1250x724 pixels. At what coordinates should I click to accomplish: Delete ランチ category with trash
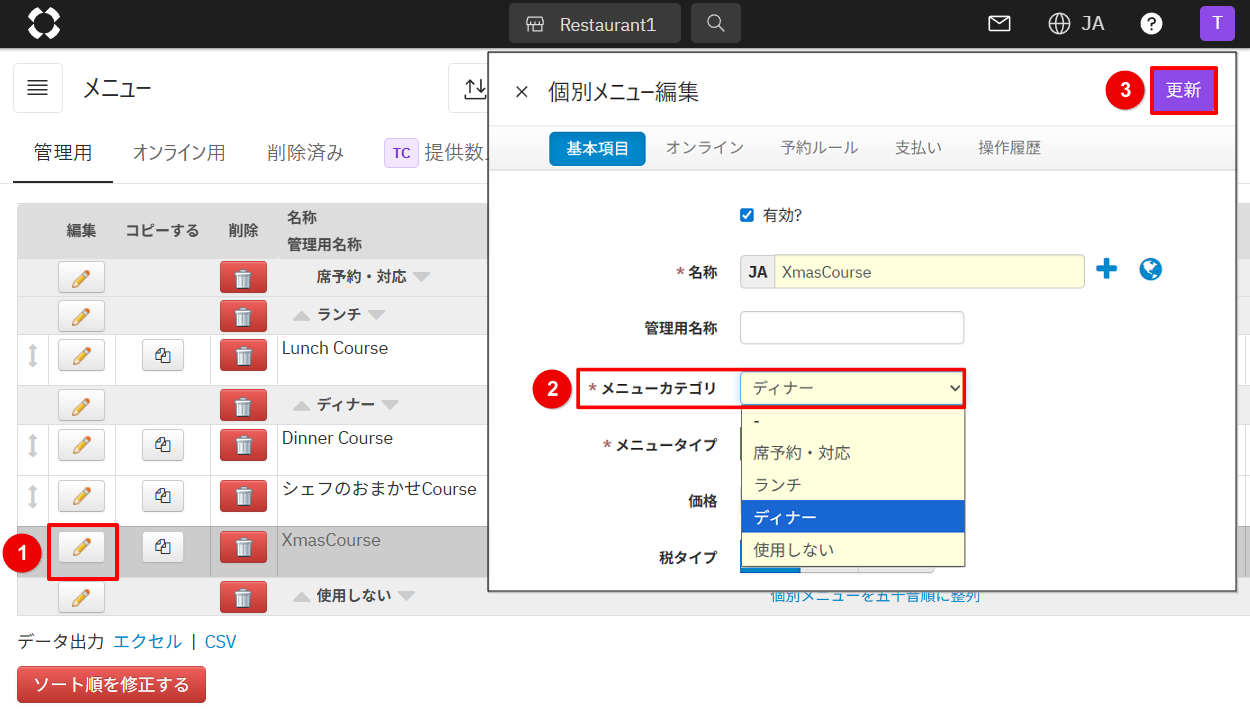tap(243, 316)
